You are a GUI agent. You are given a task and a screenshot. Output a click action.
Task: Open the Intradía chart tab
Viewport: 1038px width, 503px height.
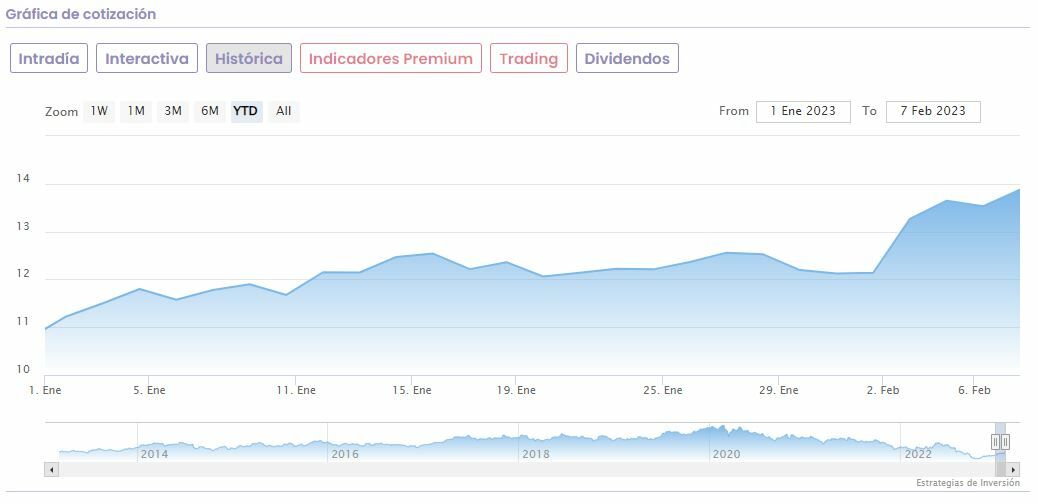pyautogui.click(x=49, y=58)
